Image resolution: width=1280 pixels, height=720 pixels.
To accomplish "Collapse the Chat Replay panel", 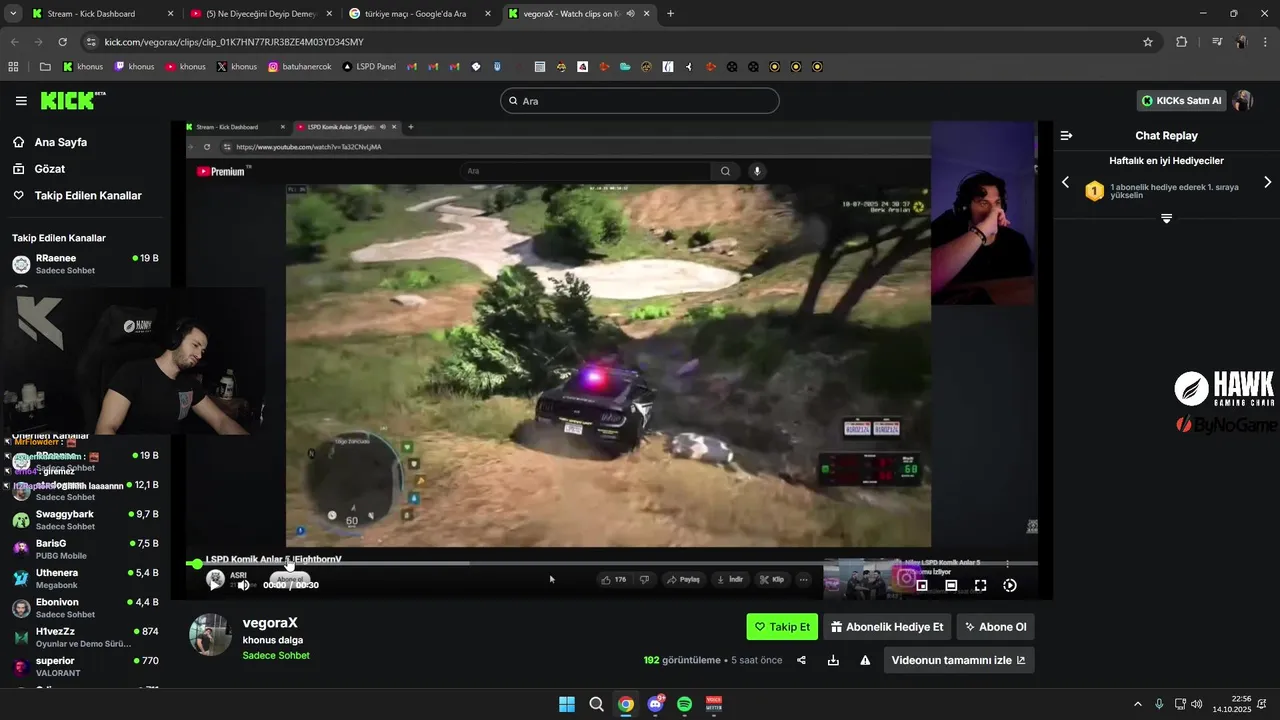I will coord(1066,135).
